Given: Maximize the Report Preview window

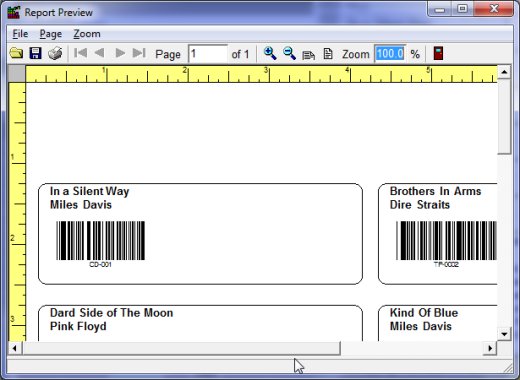Looking at the screenshot, I should pyautogui.click(x=462, y=8).
